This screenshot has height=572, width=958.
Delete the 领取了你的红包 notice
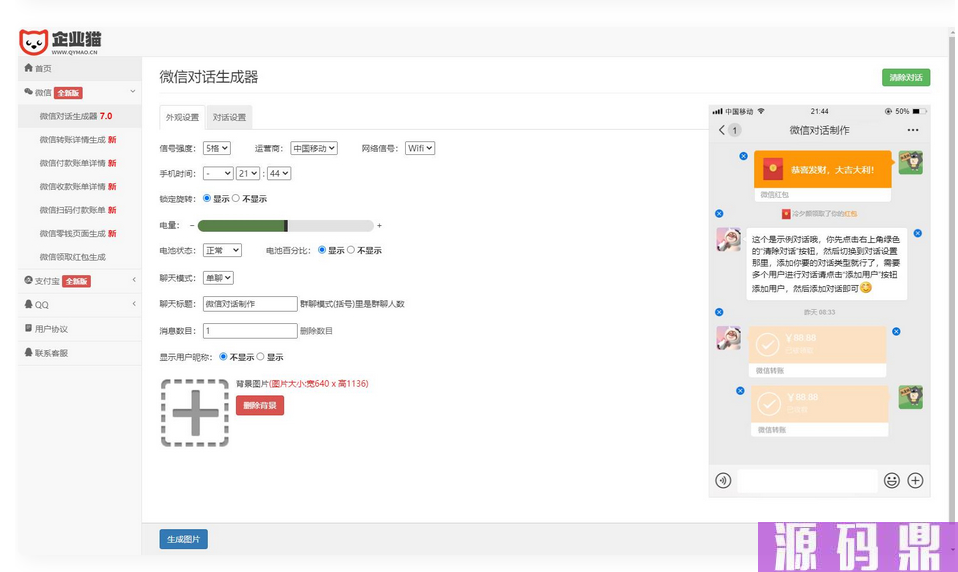click(x=719, y=213)
